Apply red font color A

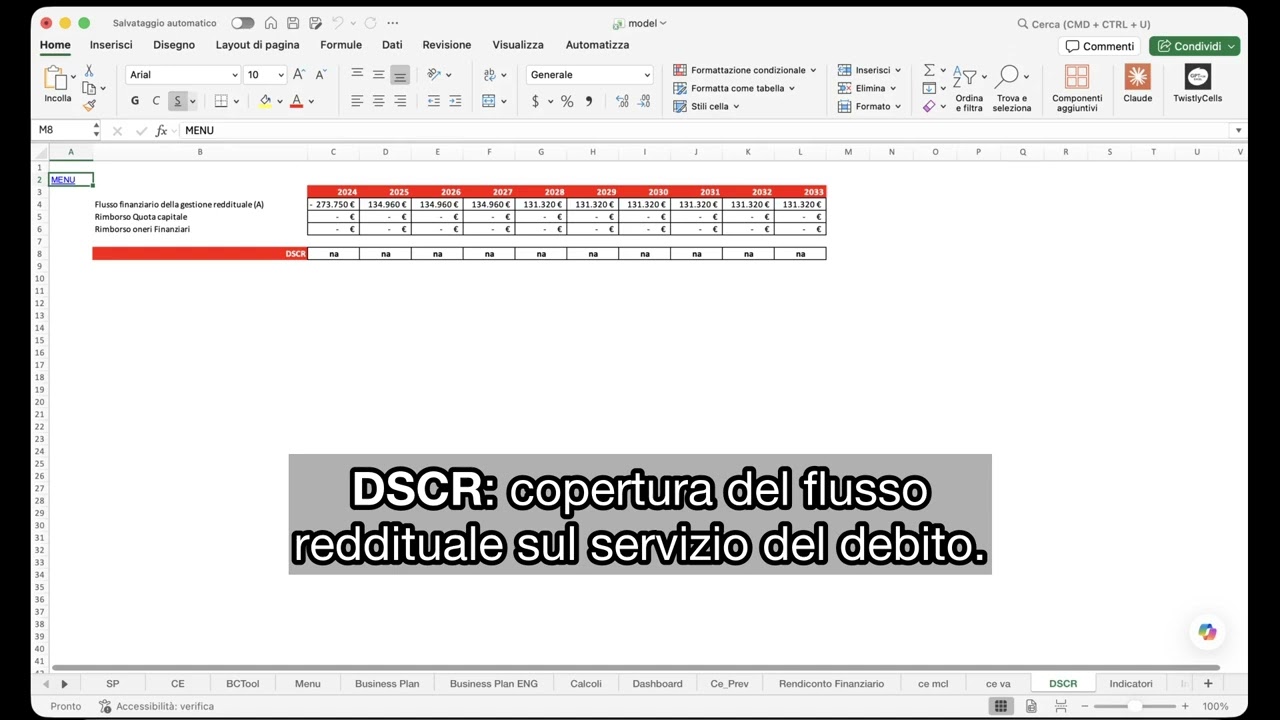[x=296, y=101]
